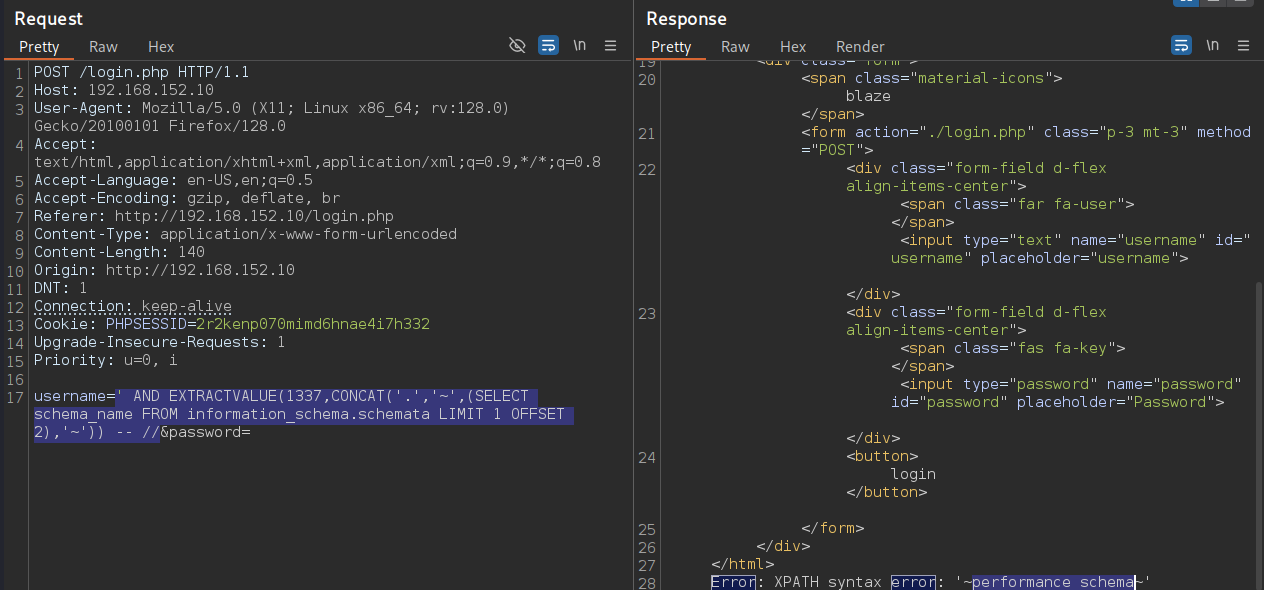Click the 'Referer: http://192.168.152.10/login.php' header
1264x590 pixels.
[x=214, y=216]
